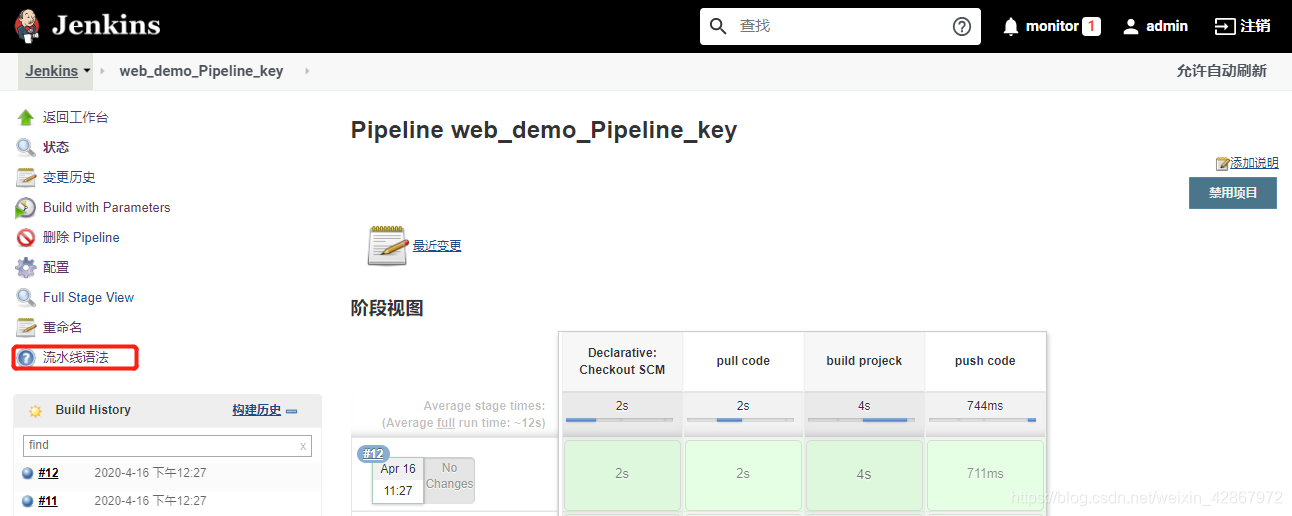Click the #12 badge in stage view
Screen dimensions: 1292x516
[373, 454]
